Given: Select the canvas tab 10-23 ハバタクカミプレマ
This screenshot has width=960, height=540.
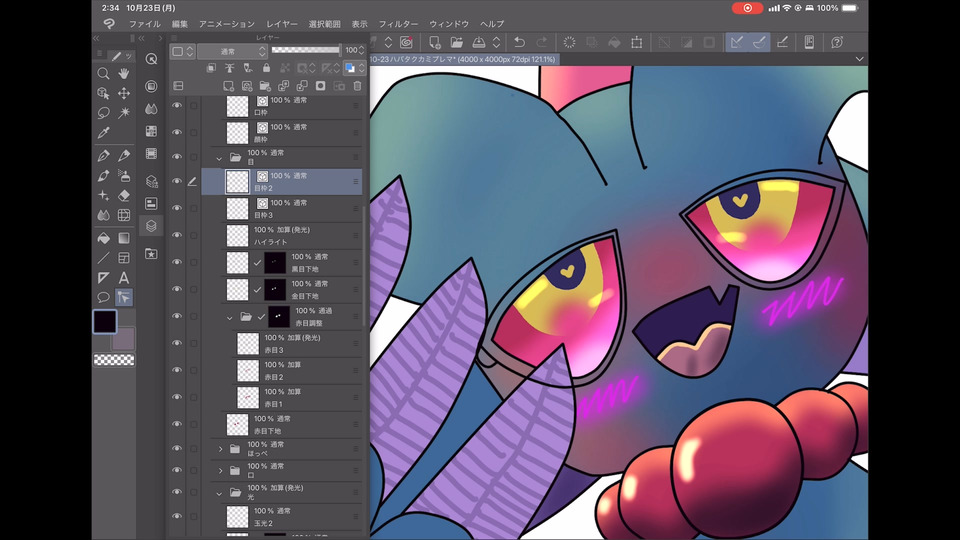Looking at the screenshot, I should [462, 59].
